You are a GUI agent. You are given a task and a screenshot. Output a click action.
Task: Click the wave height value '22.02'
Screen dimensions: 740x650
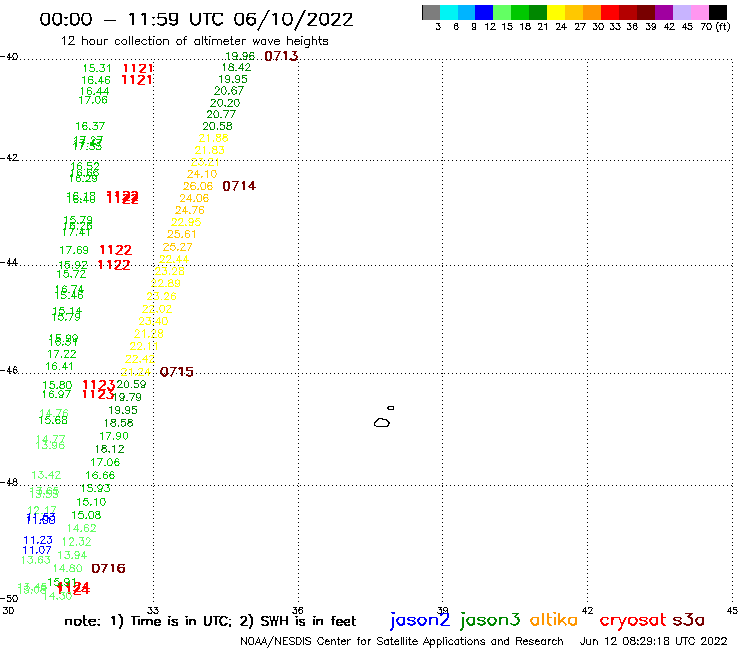click(157, 309)
